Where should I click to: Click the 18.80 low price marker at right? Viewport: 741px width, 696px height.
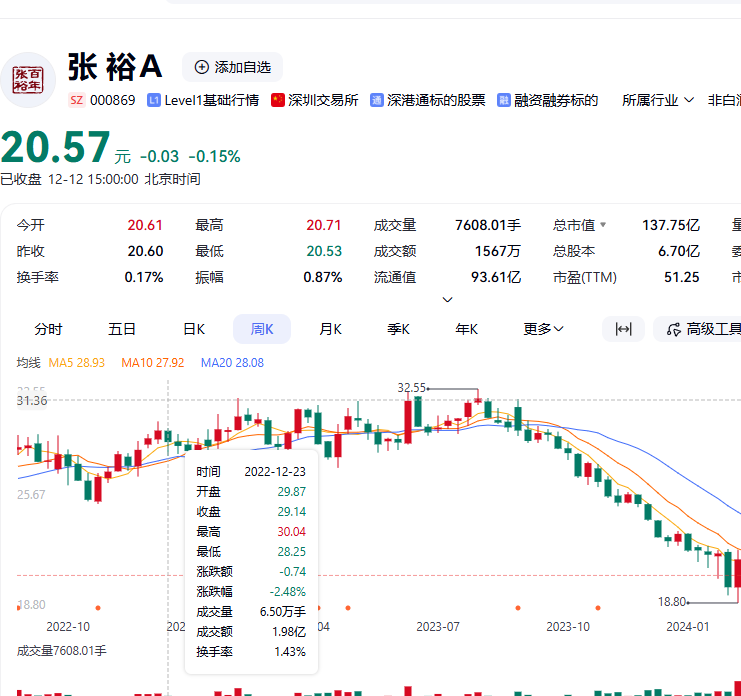click(x=672, y=602)
